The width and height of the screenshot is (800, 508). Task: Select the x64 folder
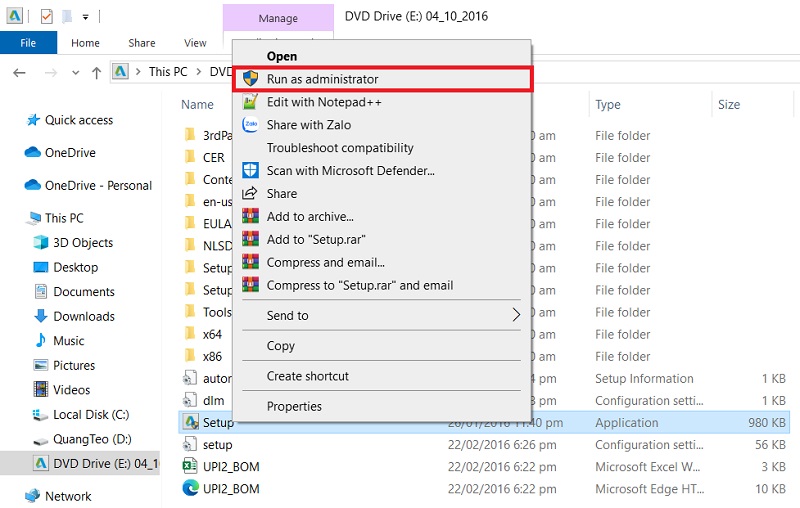(x=212, y=335)
